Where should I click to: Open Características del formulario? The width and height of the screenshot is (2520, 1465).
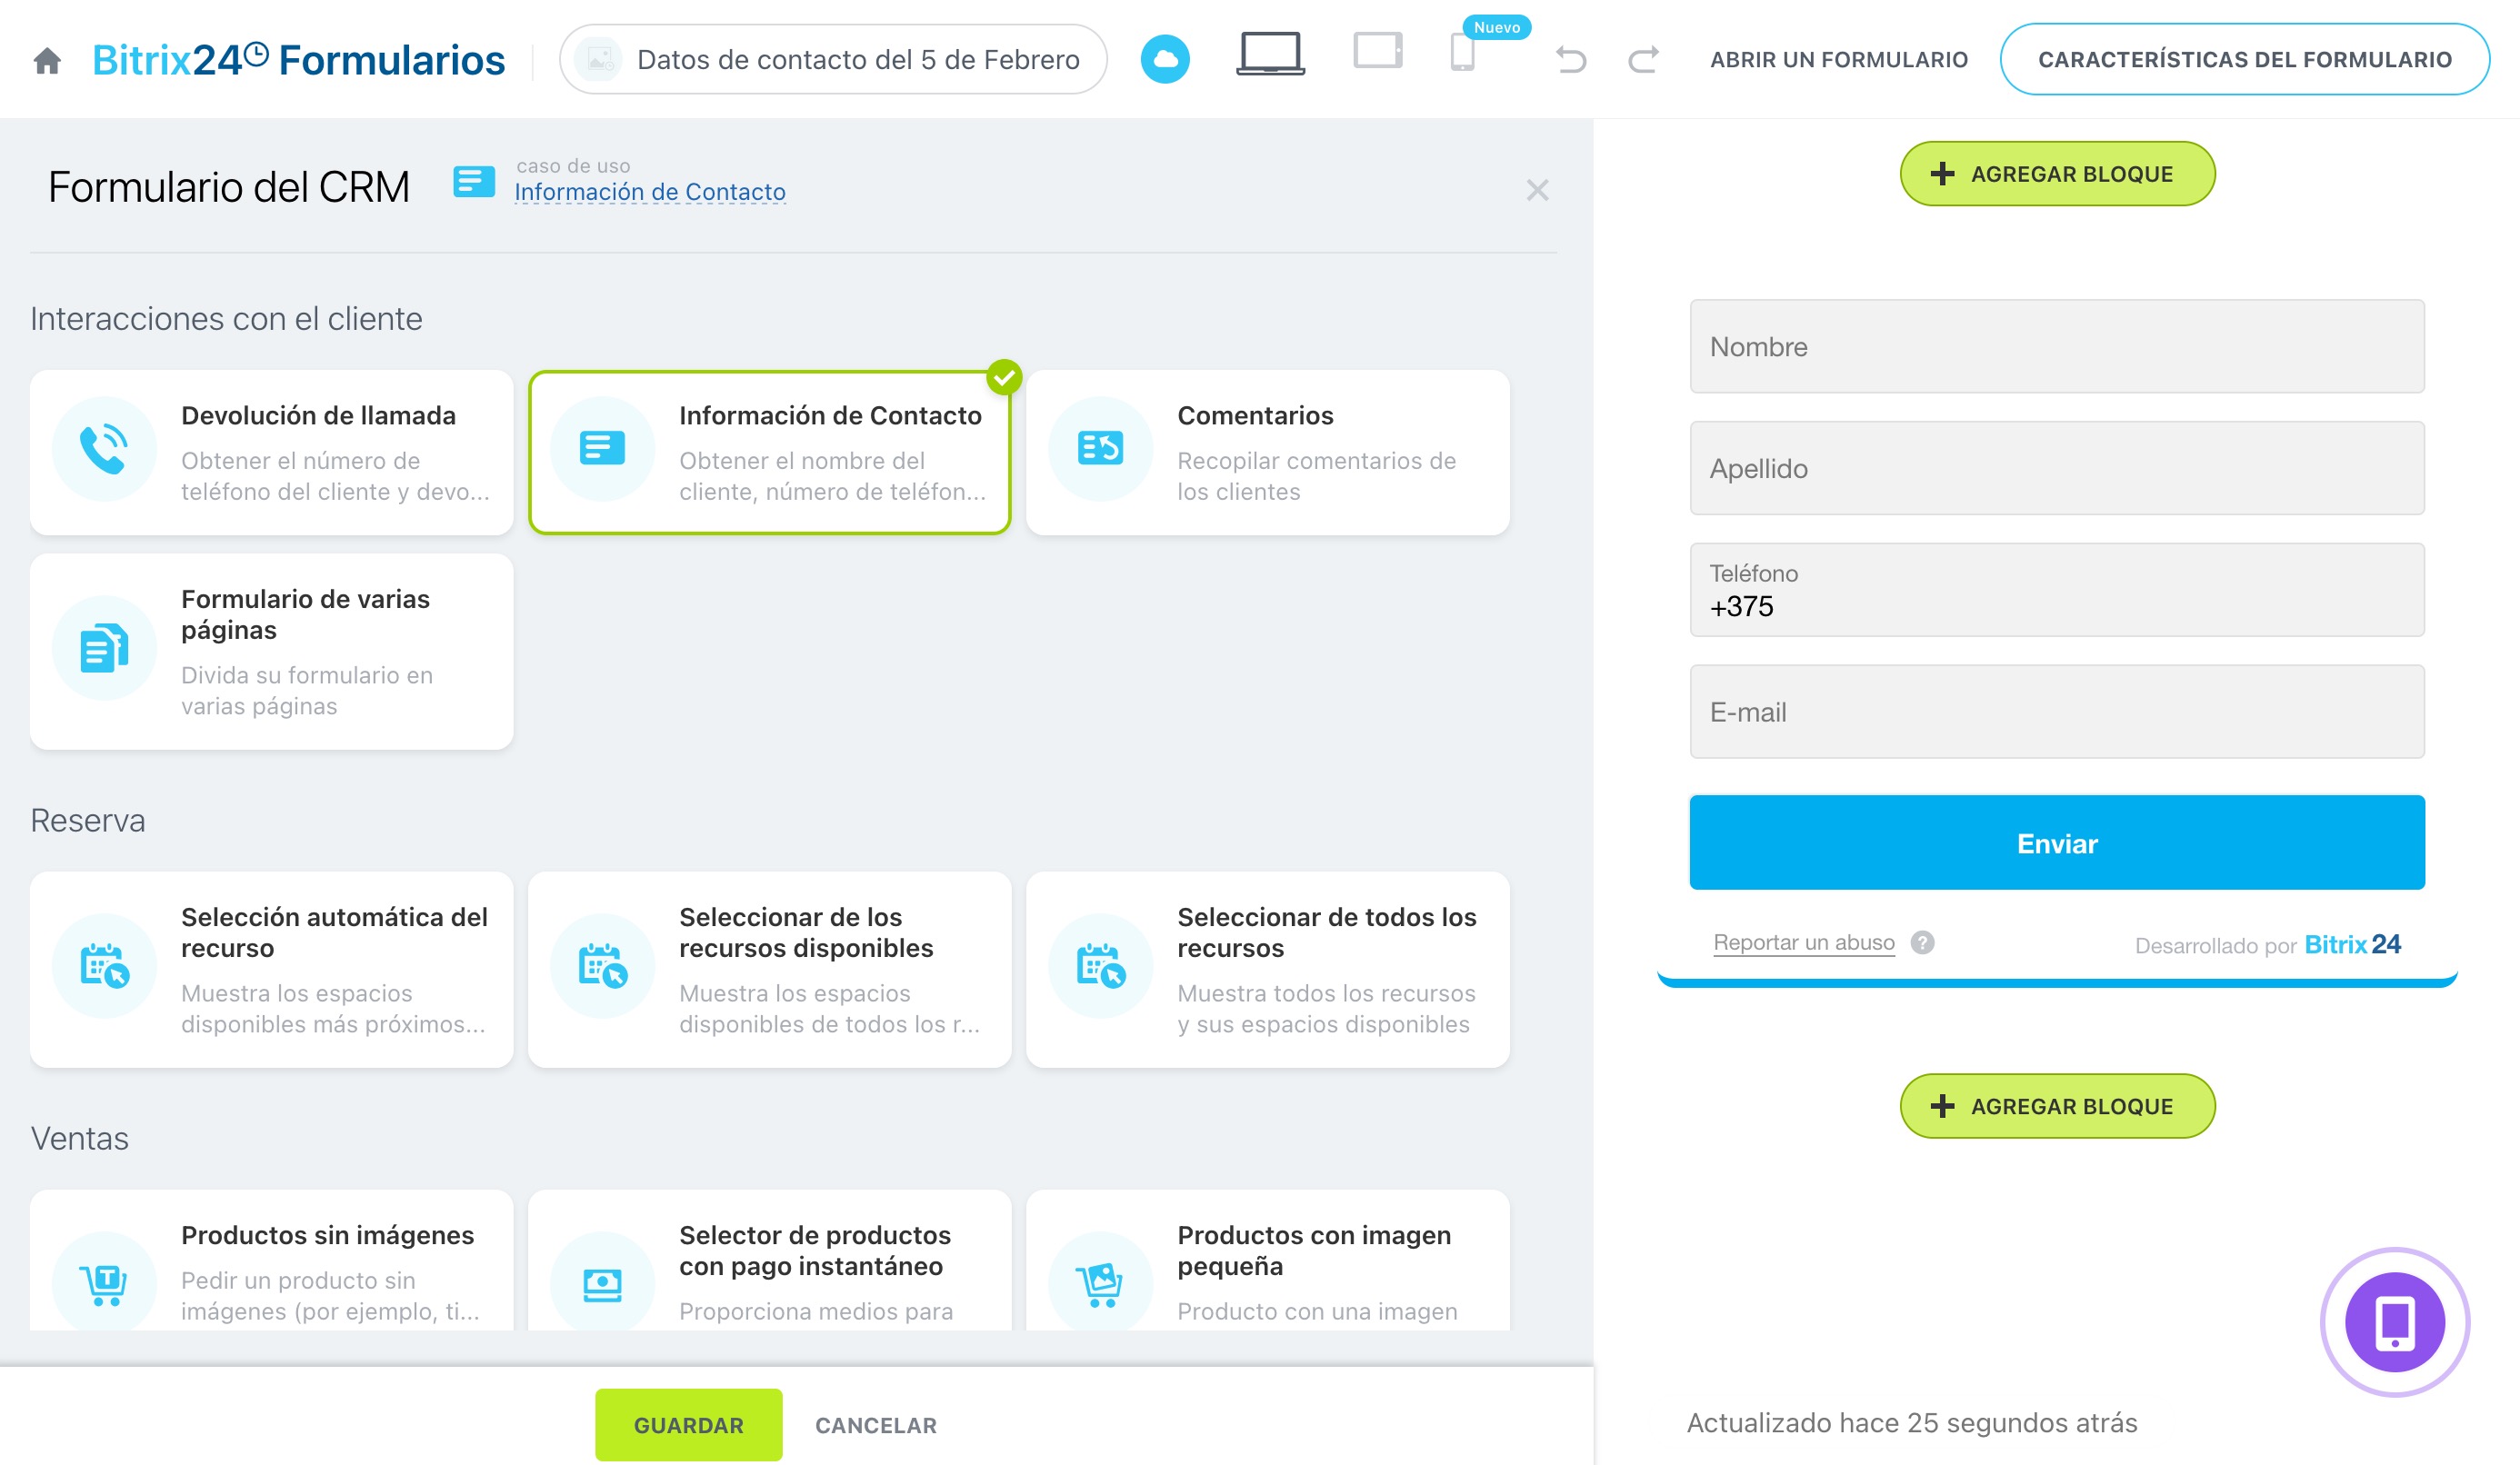2244,60
